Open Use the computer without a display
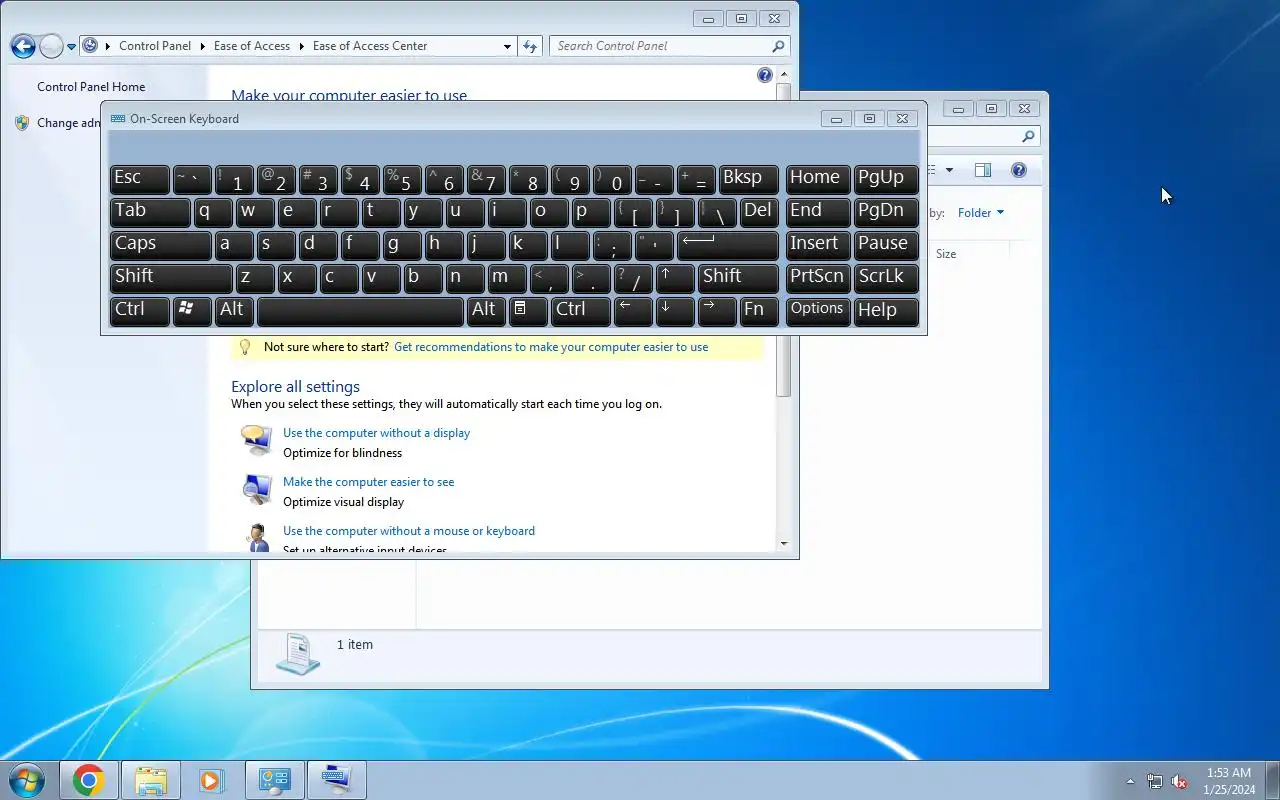 [376, 433]
